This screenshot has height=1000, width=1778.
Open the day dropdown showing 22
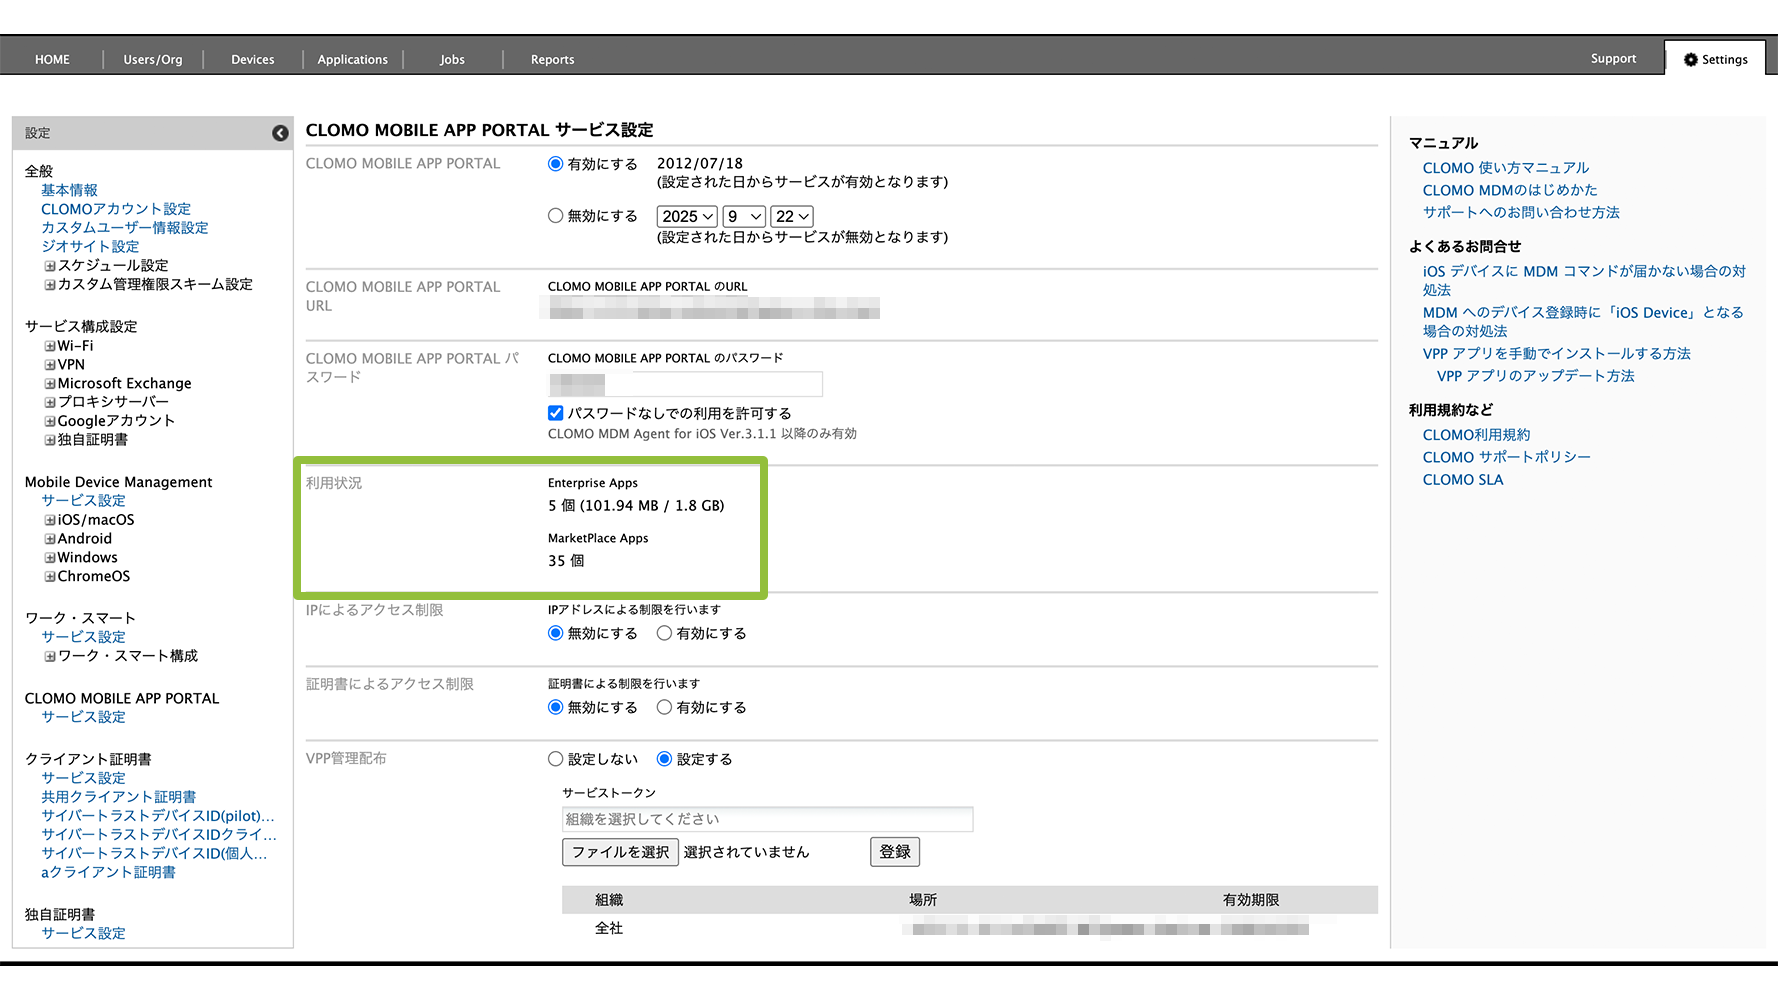792,216
